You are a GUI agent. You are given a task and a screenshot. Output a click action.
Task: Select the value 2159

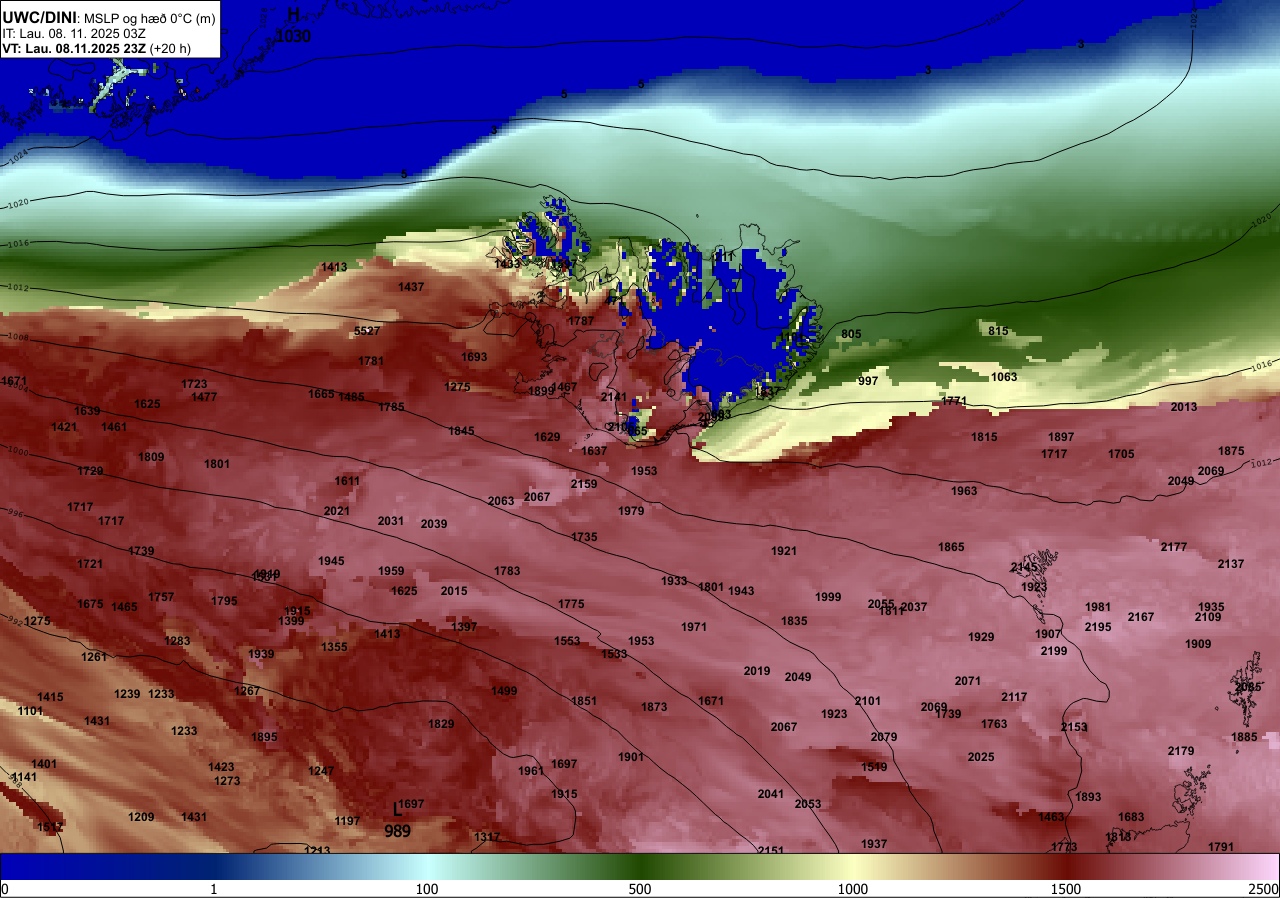(584, 484)
